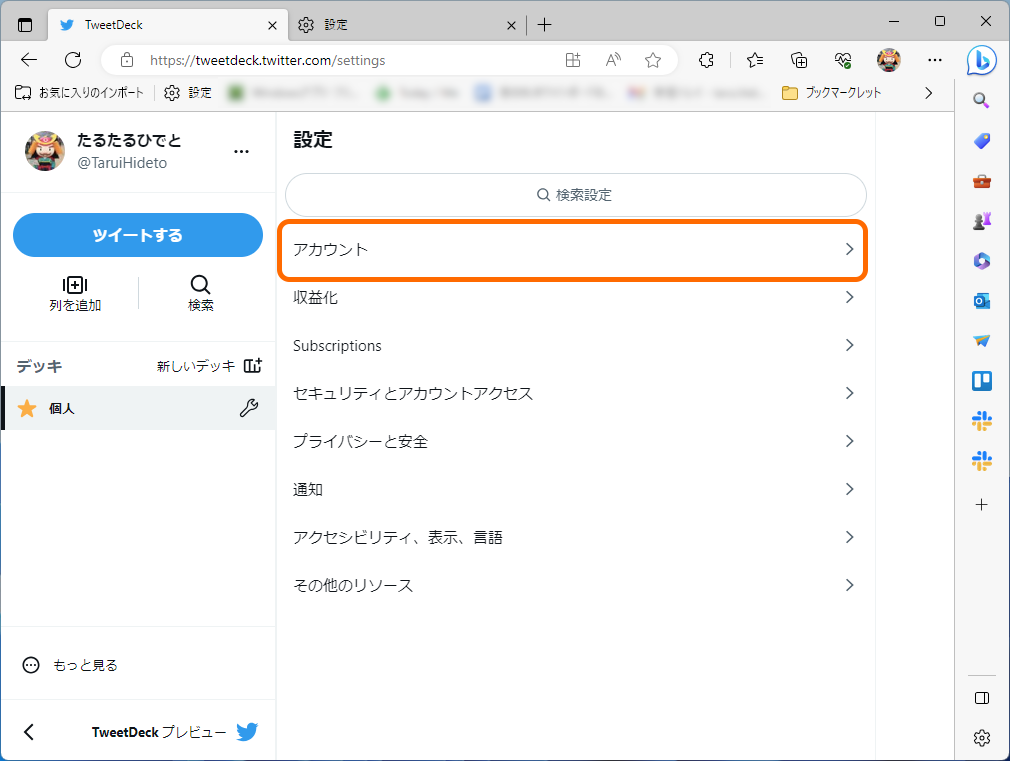
Task: Click the もっと見る link
Action: coord(85,664)
